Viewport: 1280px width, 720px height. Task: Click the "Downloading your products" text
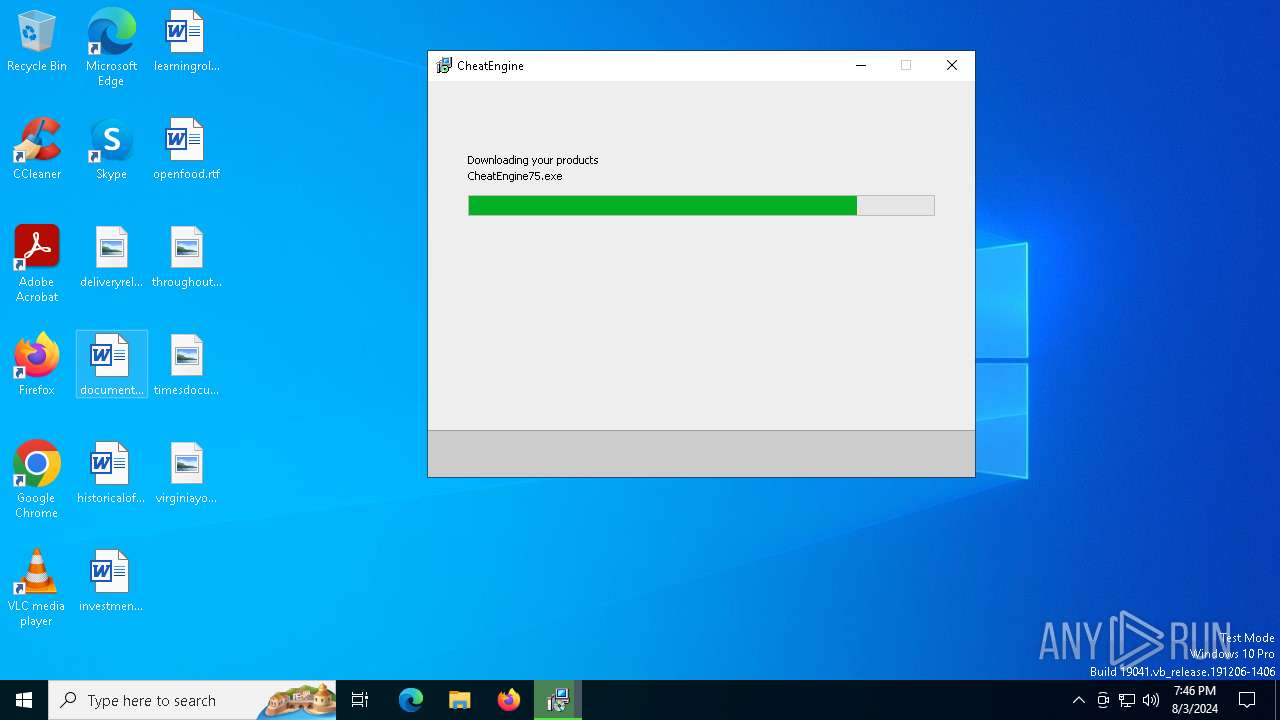(533, 160)
